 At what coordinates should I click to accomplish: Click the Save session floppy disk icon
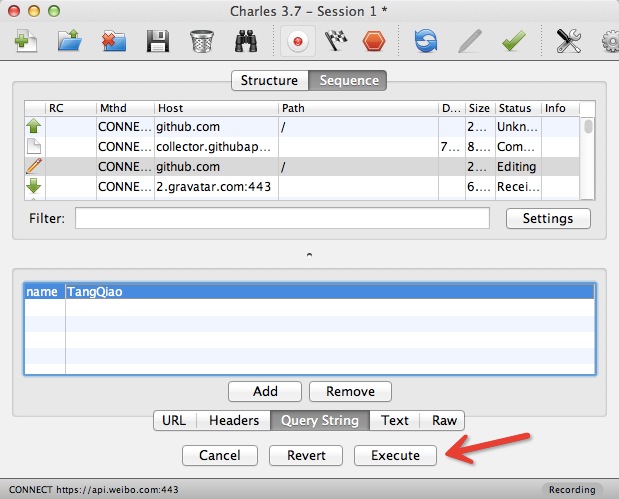pyautogui.click(x=157, y=41)
